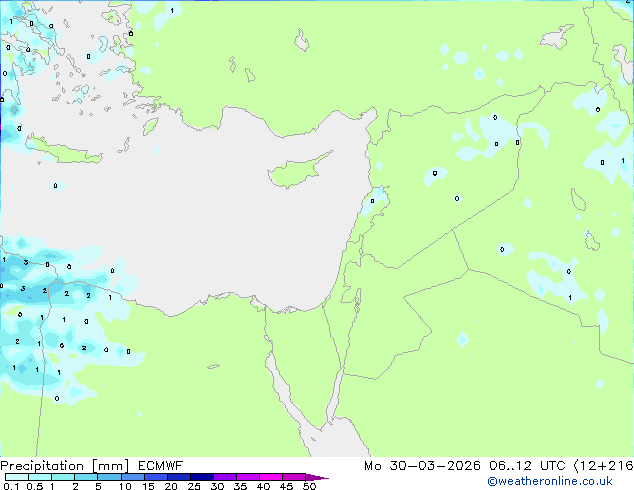Screen dimensions: 634x490
Task: Pick the 2–5 mm legend swatch
Action: (x=86, y=477)
